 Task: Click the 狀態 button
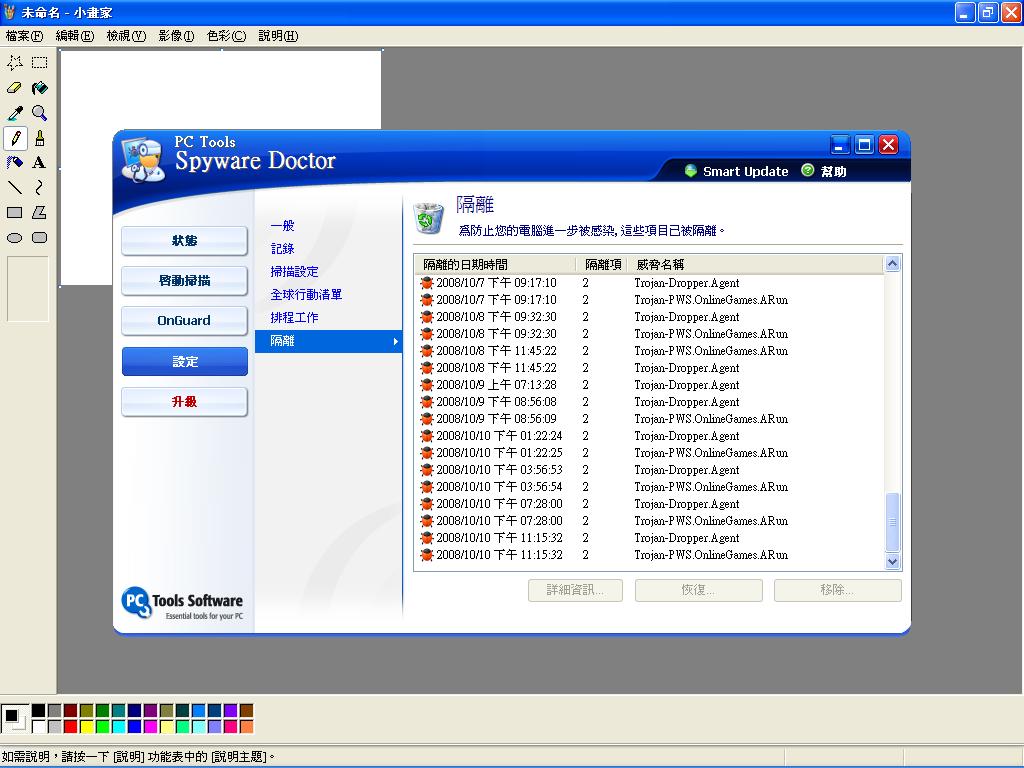(x=185, y=241)
